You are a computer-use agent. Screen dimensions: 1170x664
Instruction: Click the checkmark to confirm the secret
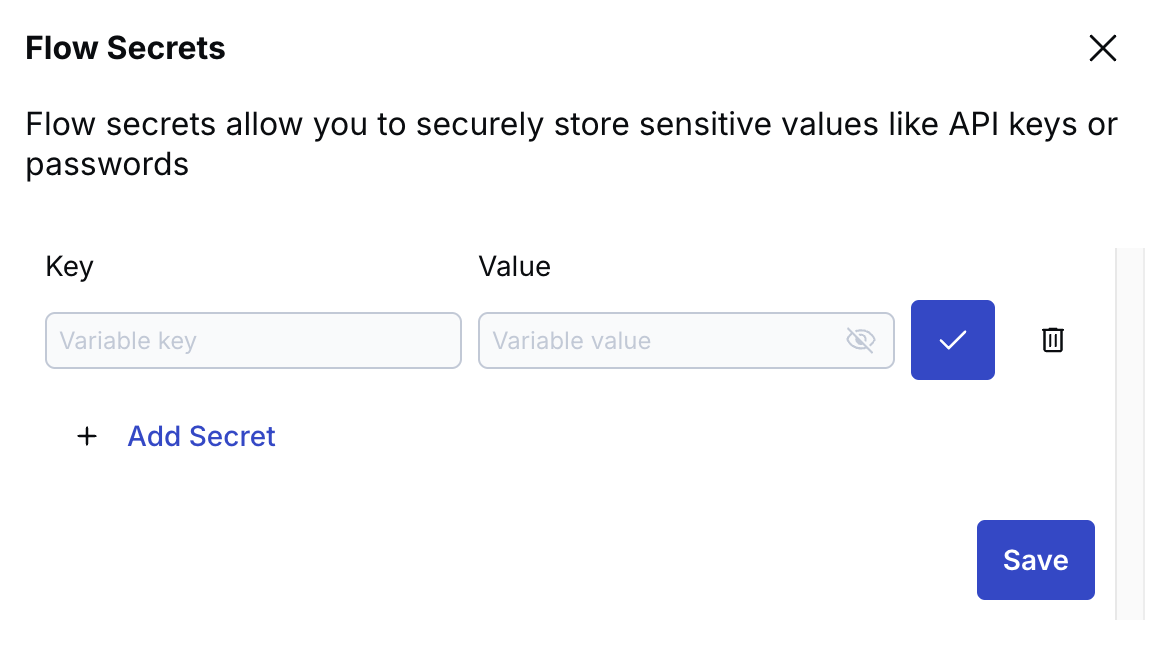click(952, 340)
